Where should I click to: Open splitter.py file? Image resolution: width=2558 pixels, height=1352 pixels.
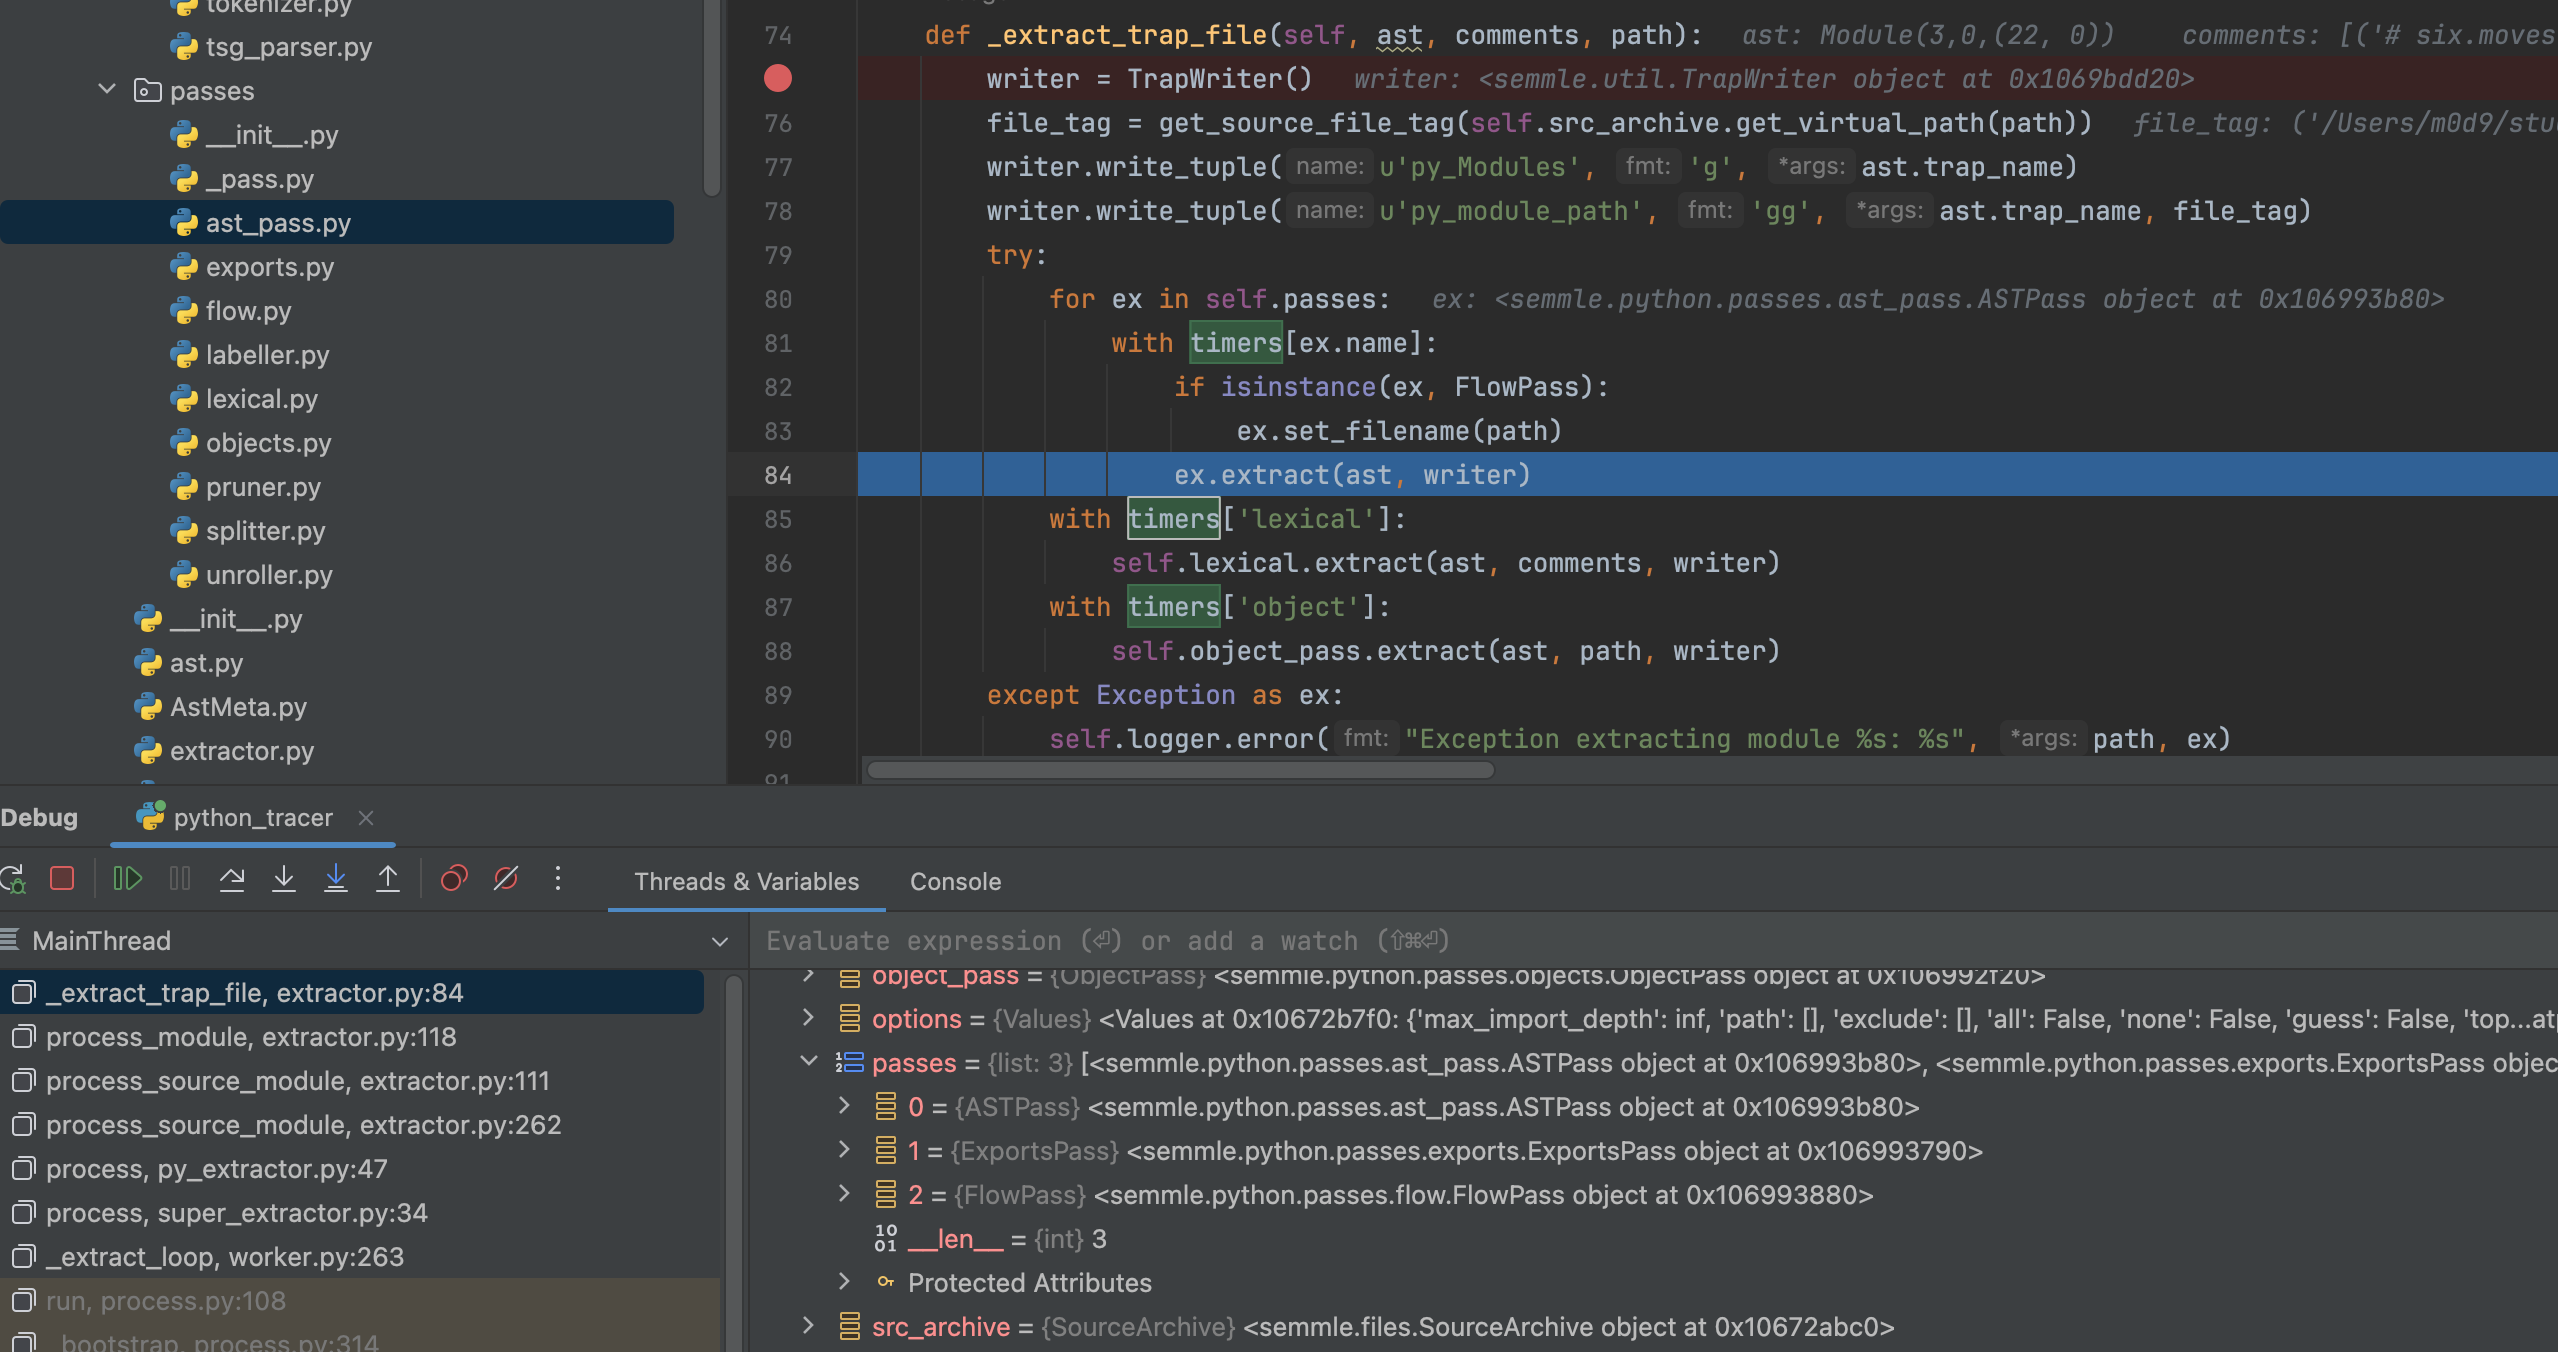click(x=265, y=531)
